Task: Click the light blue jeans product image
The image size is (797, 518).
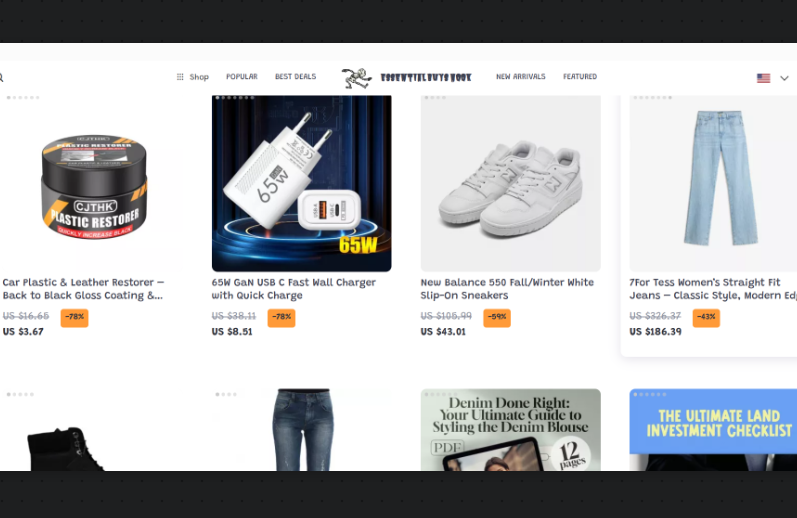Action: tap(713, 184)
